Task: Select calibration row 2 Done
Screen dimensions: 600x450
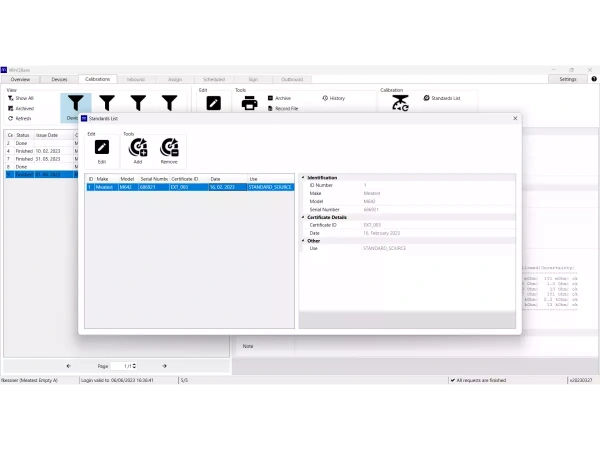Action: tap(40, 143)
